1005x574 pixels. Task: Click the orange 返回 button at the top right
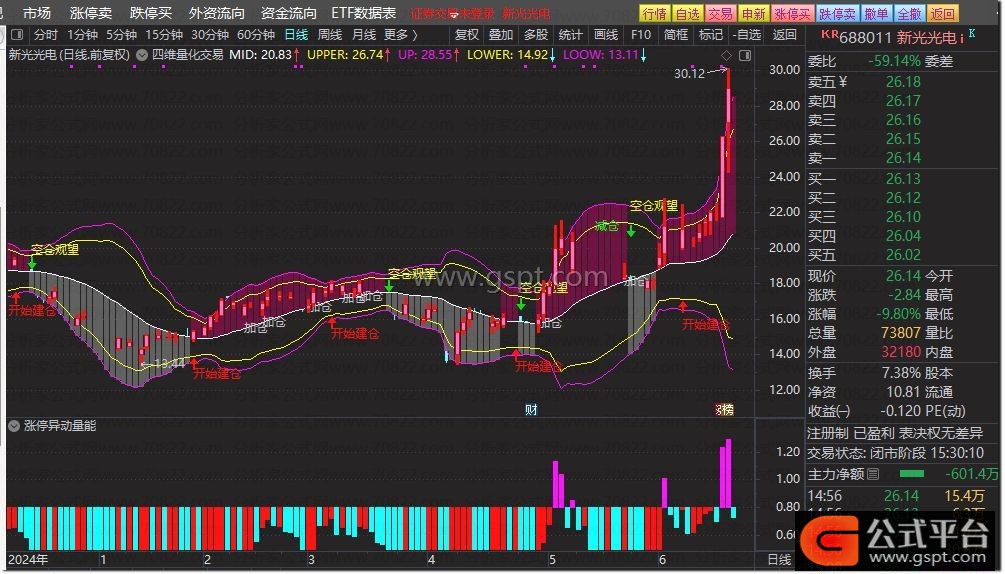click(943, 13)
